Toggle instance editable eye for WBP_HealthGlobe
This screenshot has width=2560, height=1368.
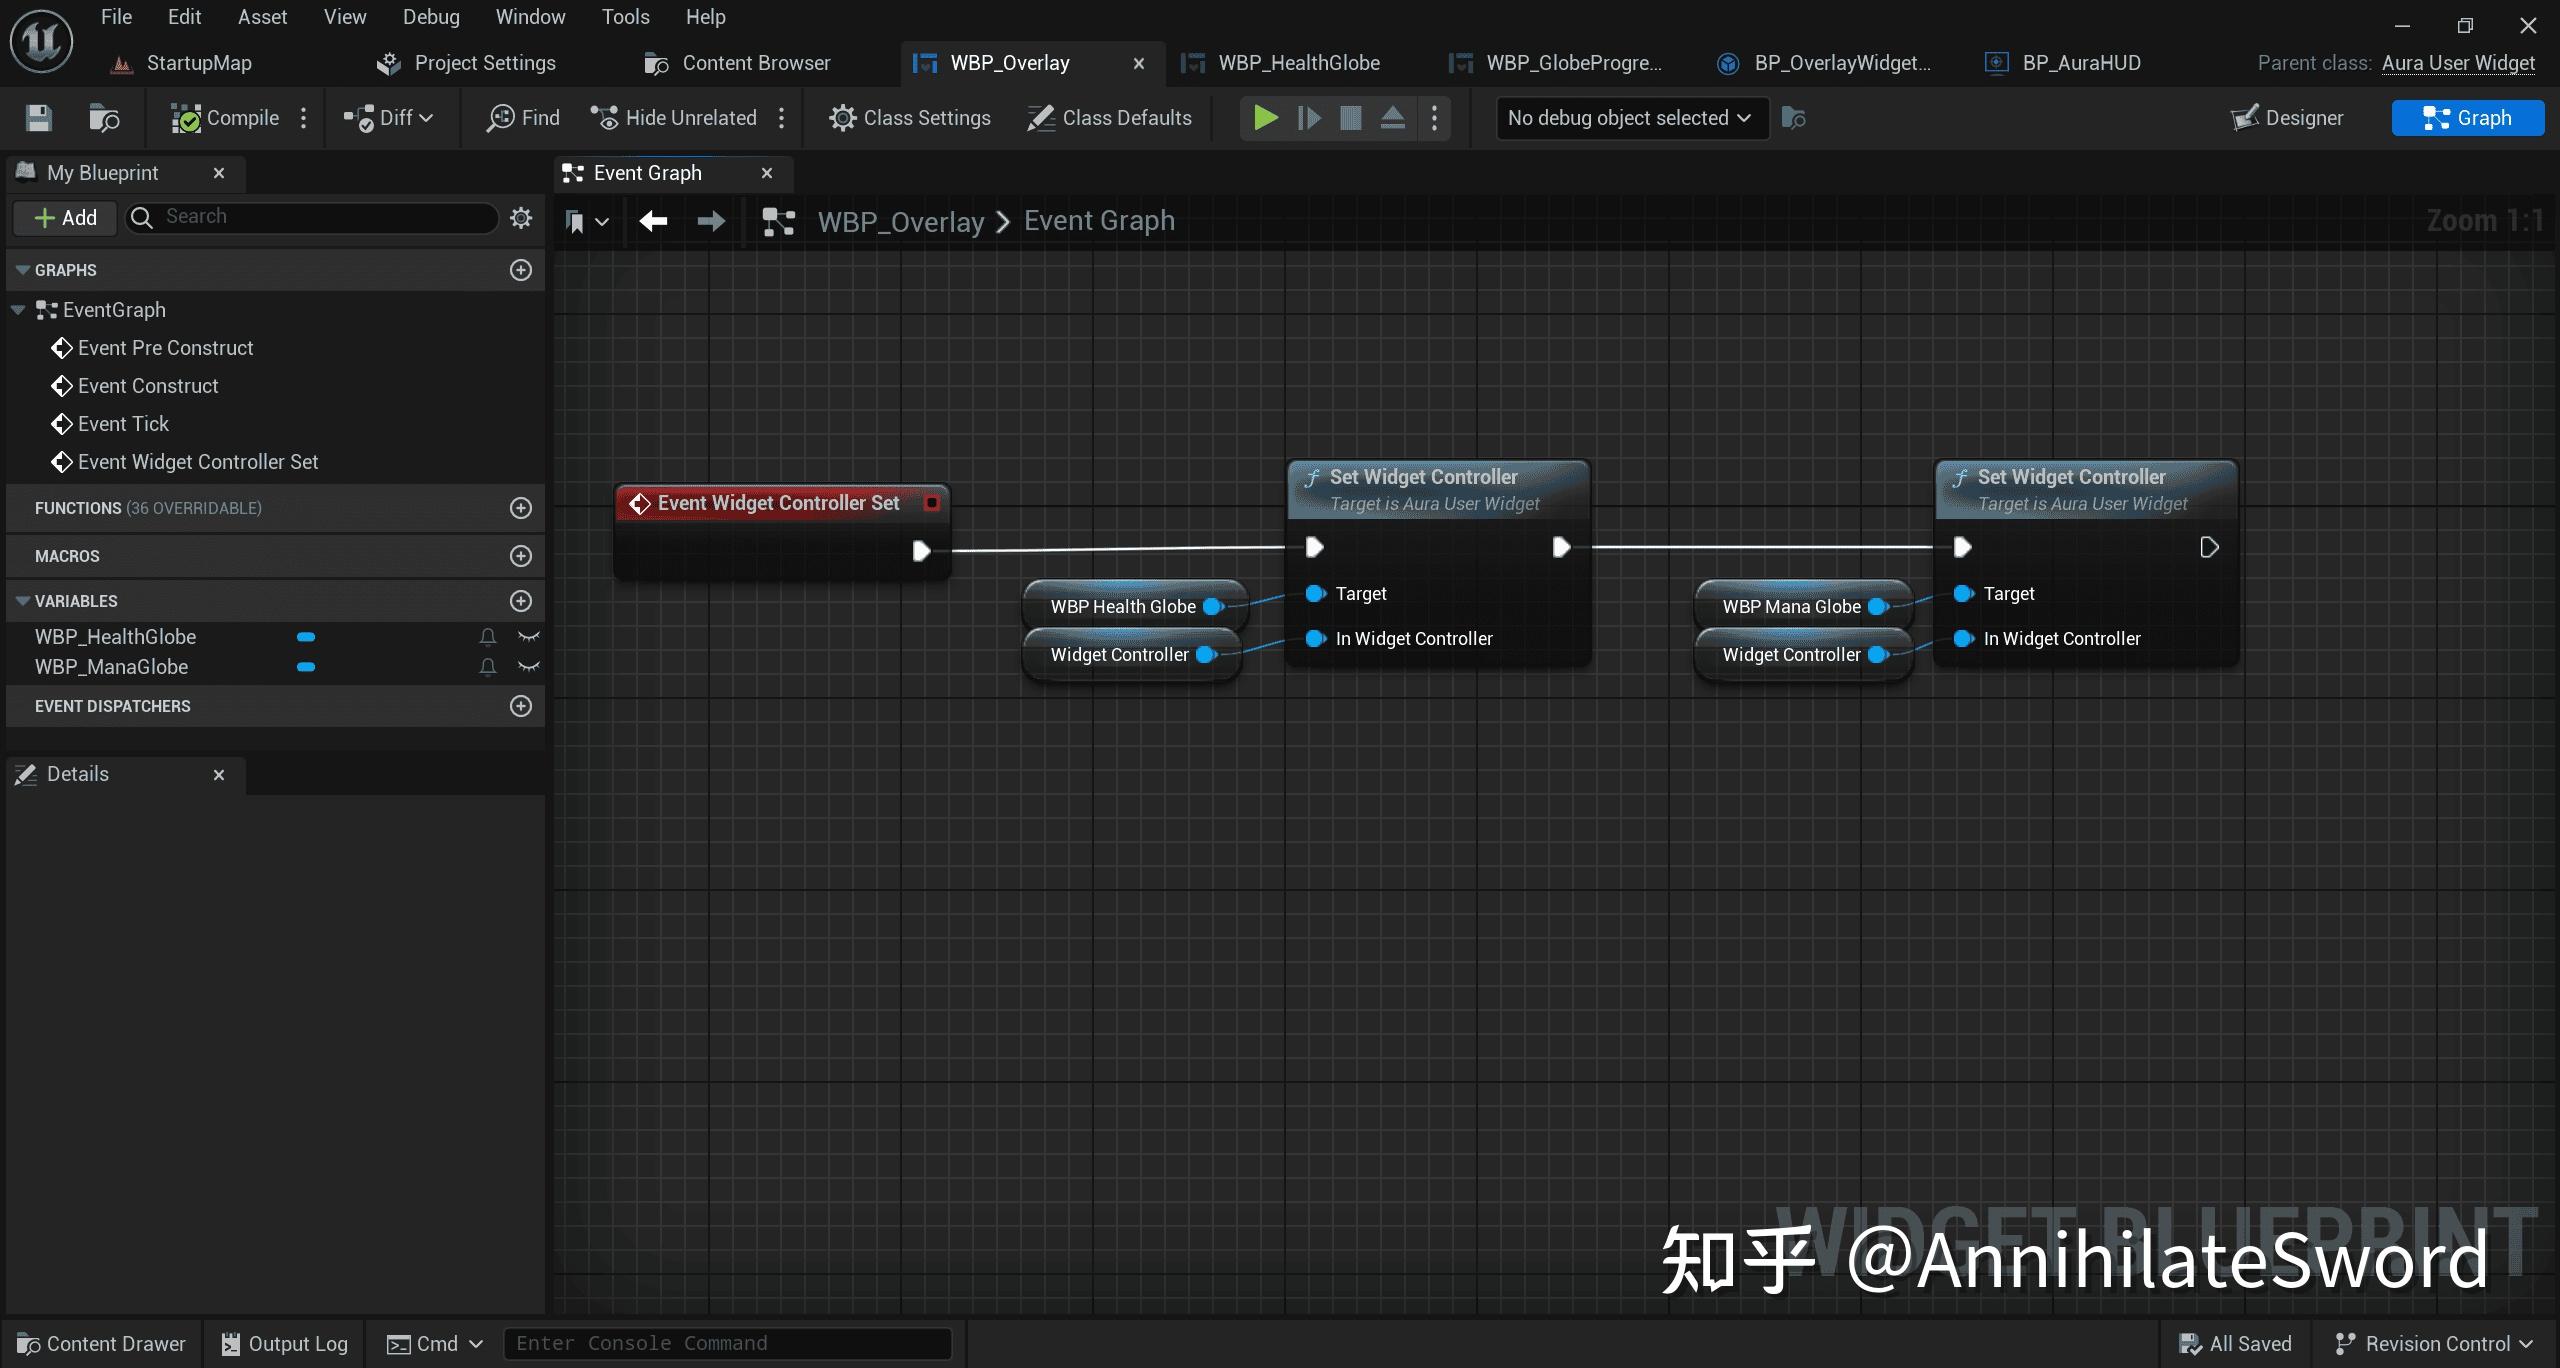(528, 637)
